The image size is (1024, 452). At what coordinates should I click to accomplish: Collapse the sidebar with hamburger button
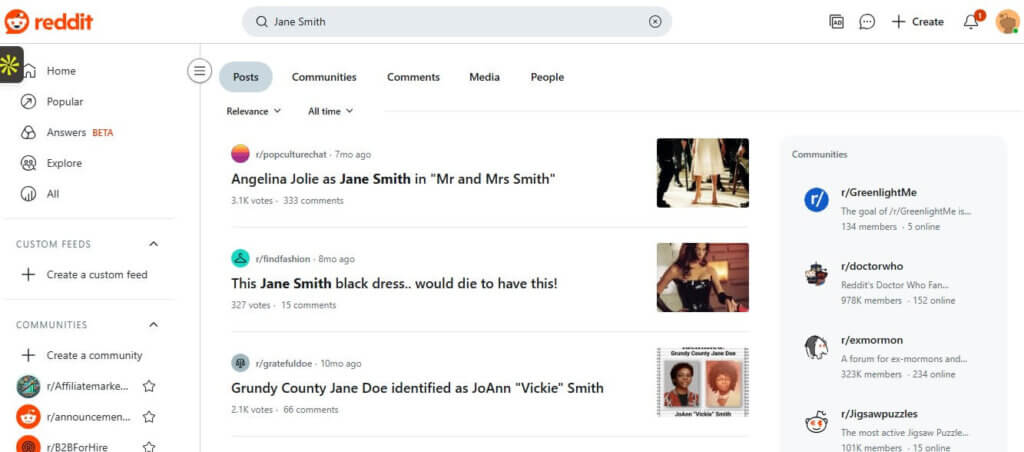point(199,71)
